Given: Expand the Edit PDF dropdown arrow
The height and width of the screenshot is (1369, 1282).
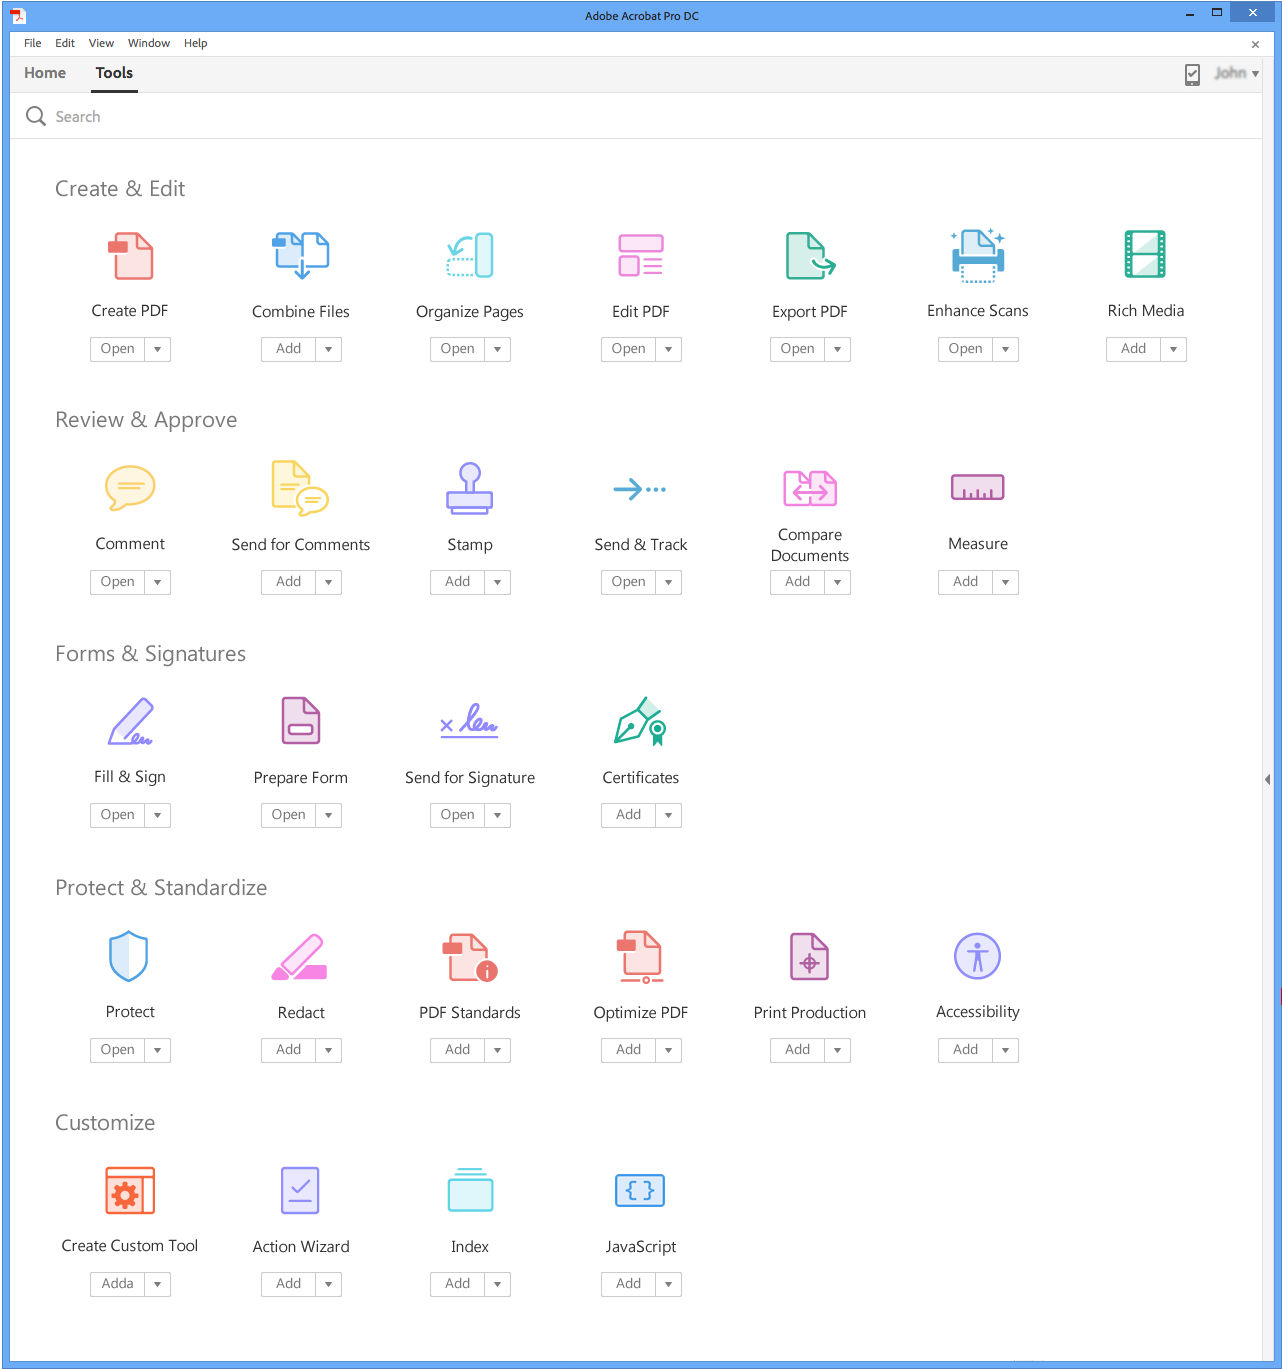Looking at the screenshot, I should point(669,349).
